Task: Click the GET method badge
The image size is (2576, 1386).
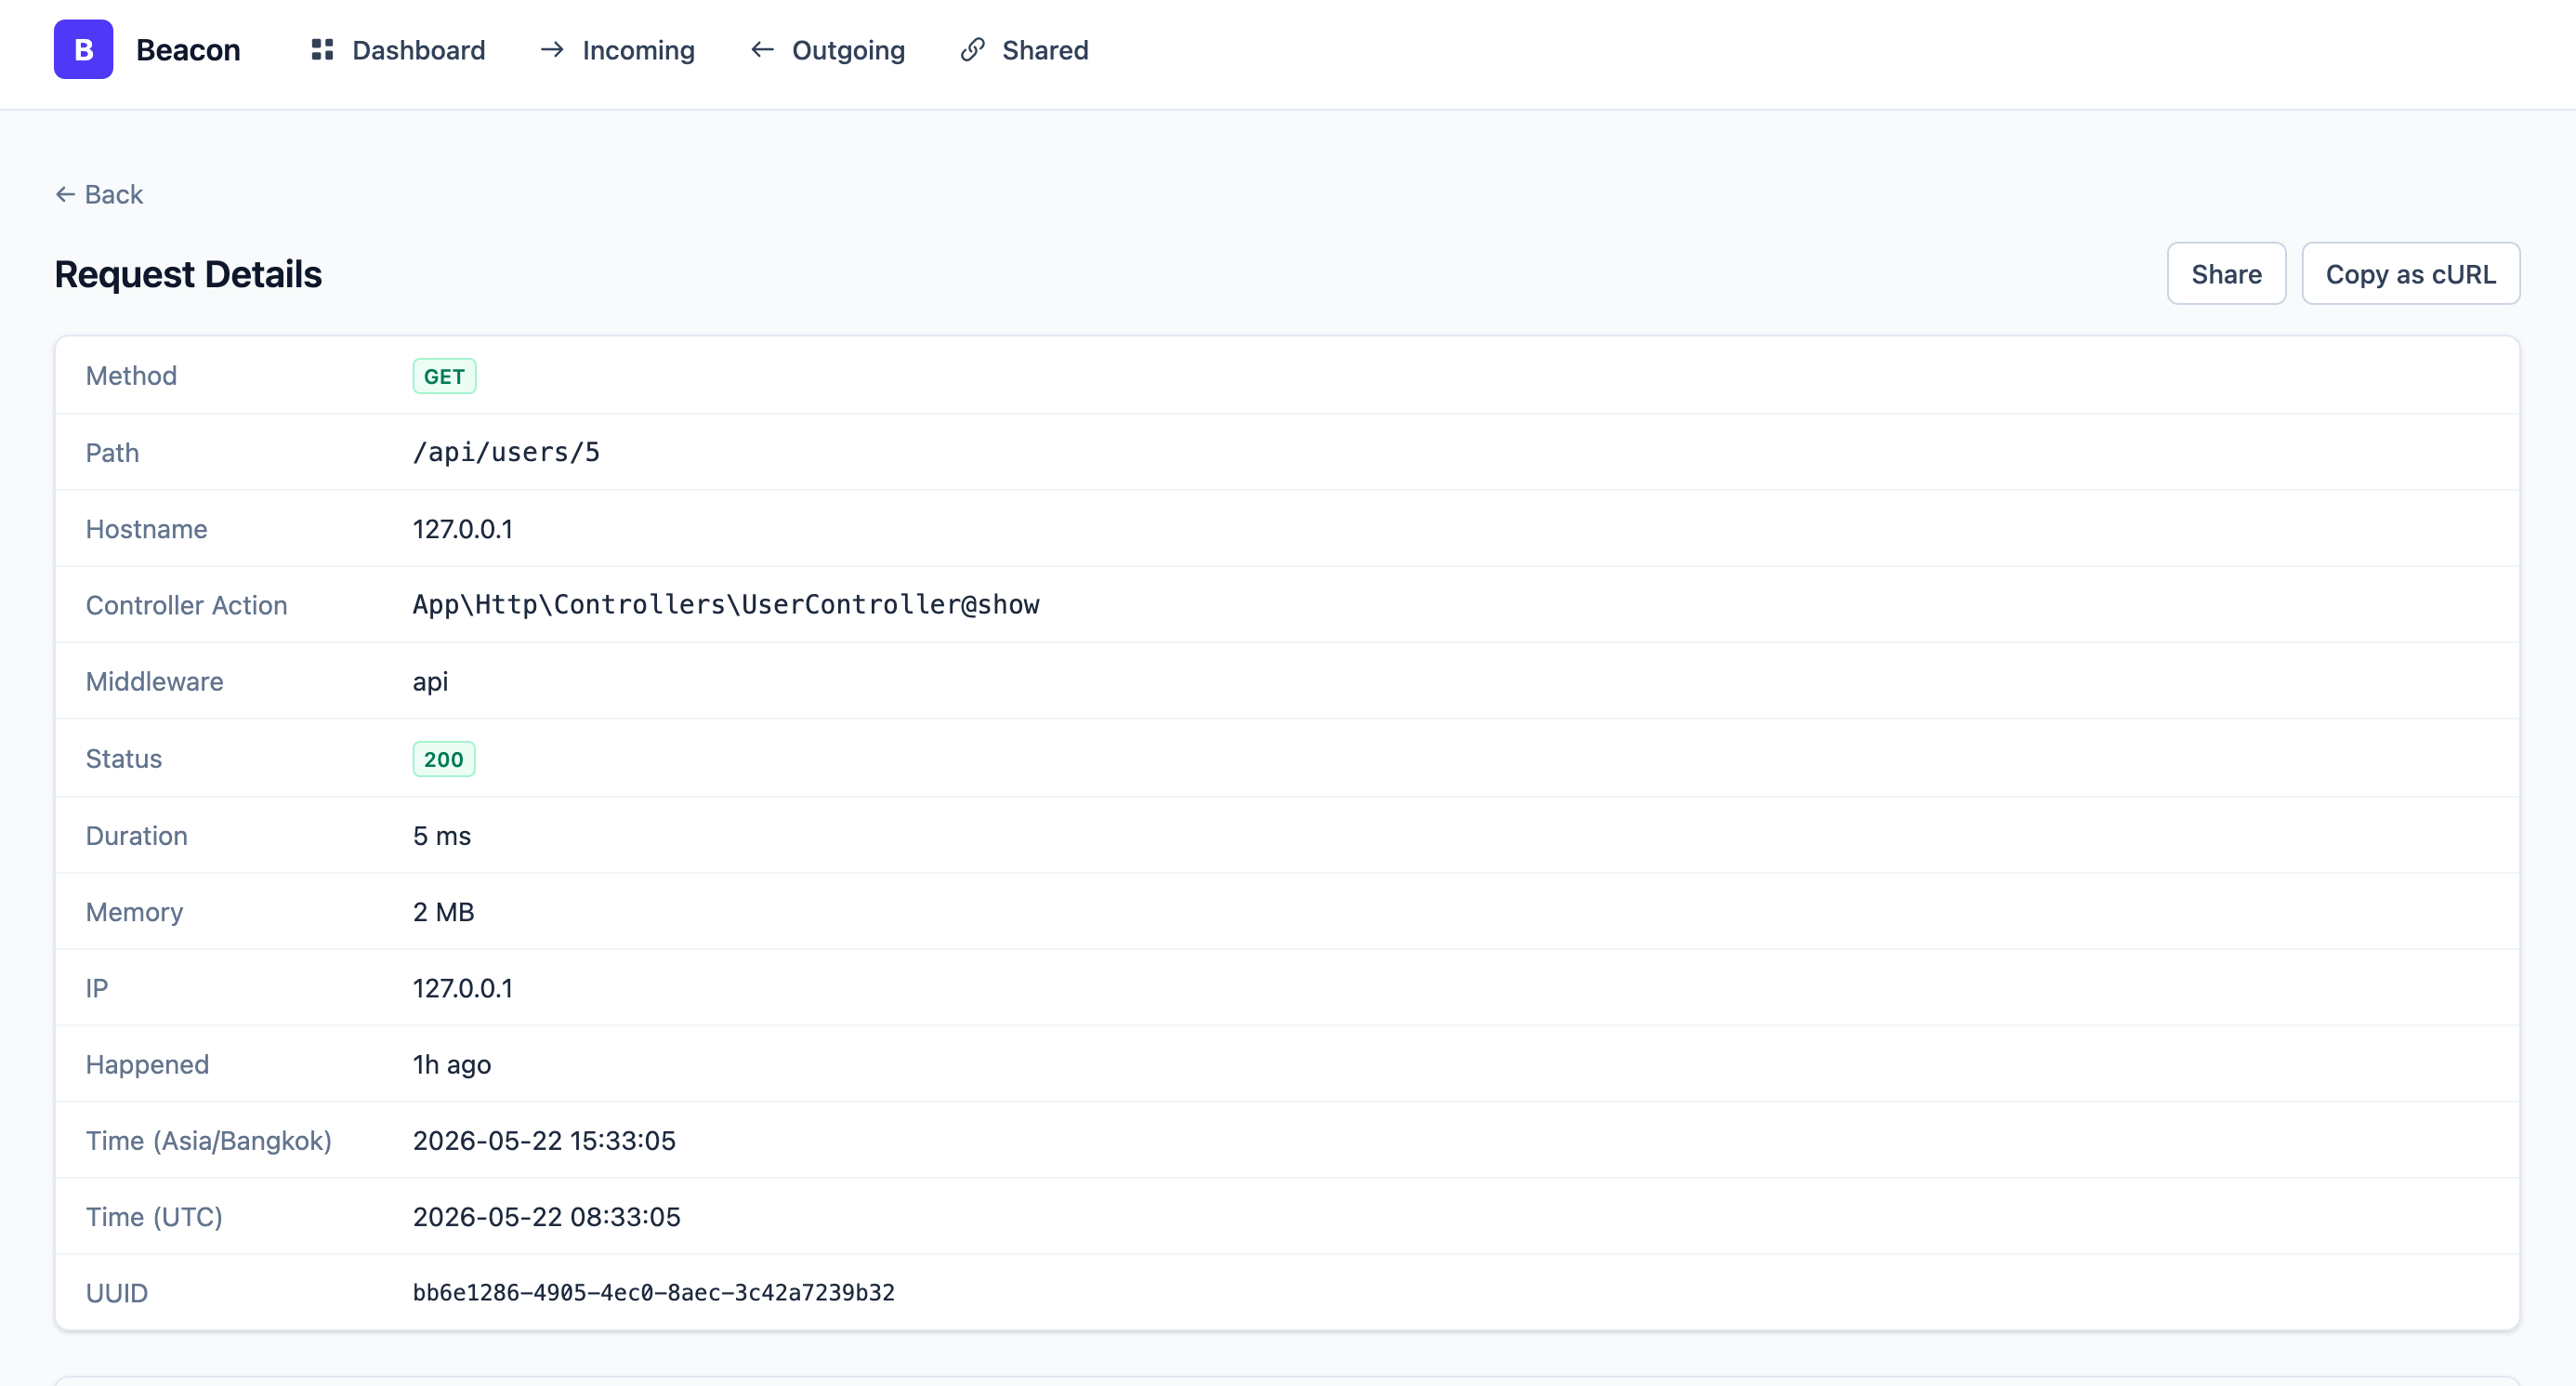Action: [x=444, y=376]
